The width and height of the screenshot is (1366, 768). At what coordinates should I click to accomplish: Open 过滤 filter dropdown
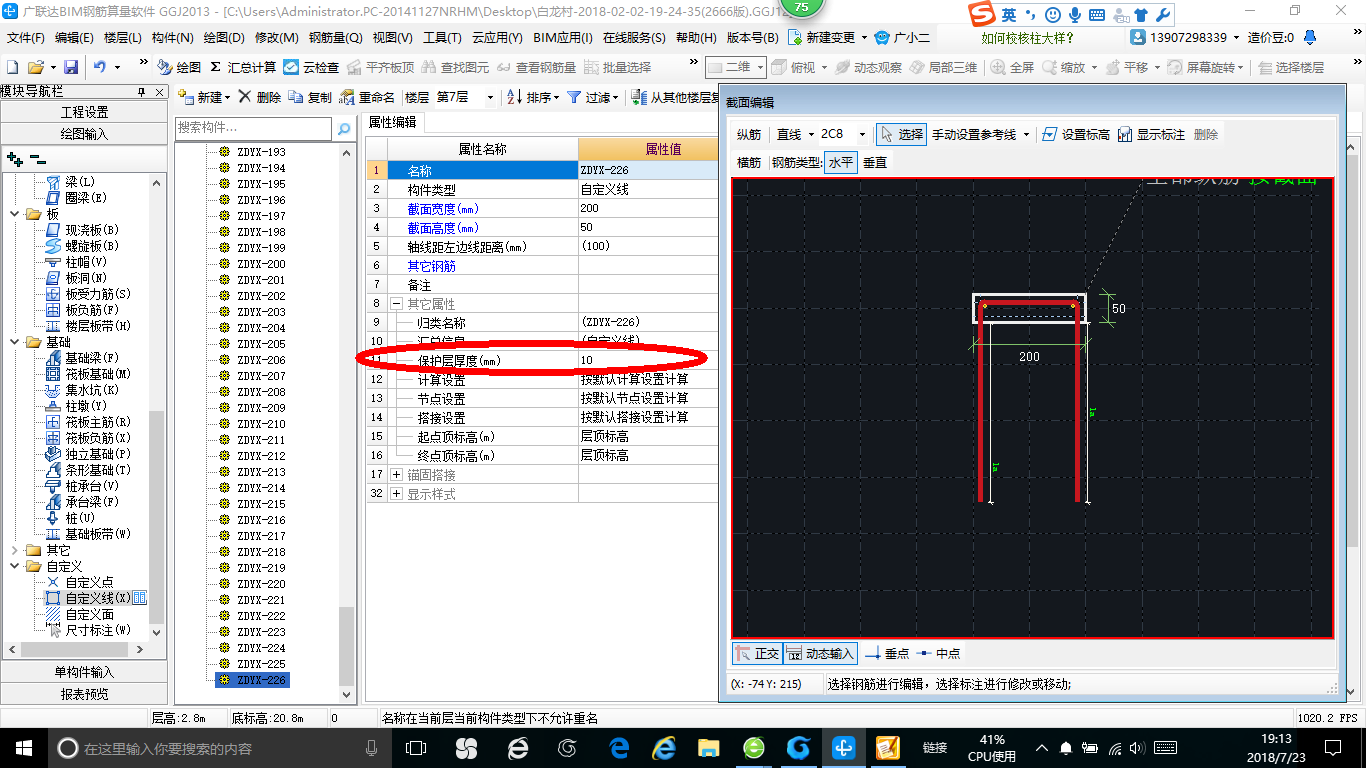pyautogui.click(x=592, y=97)
